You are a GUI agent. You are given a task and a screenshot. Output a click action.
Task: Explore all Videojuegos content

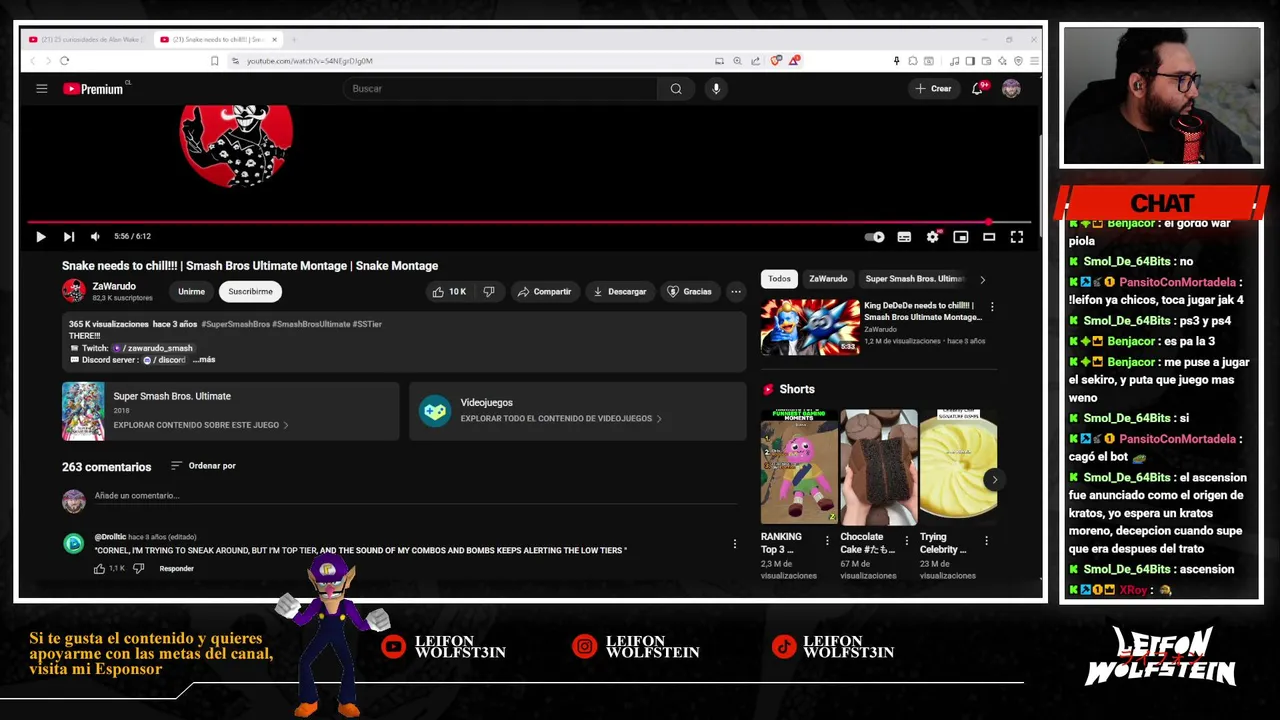[578, 411]
